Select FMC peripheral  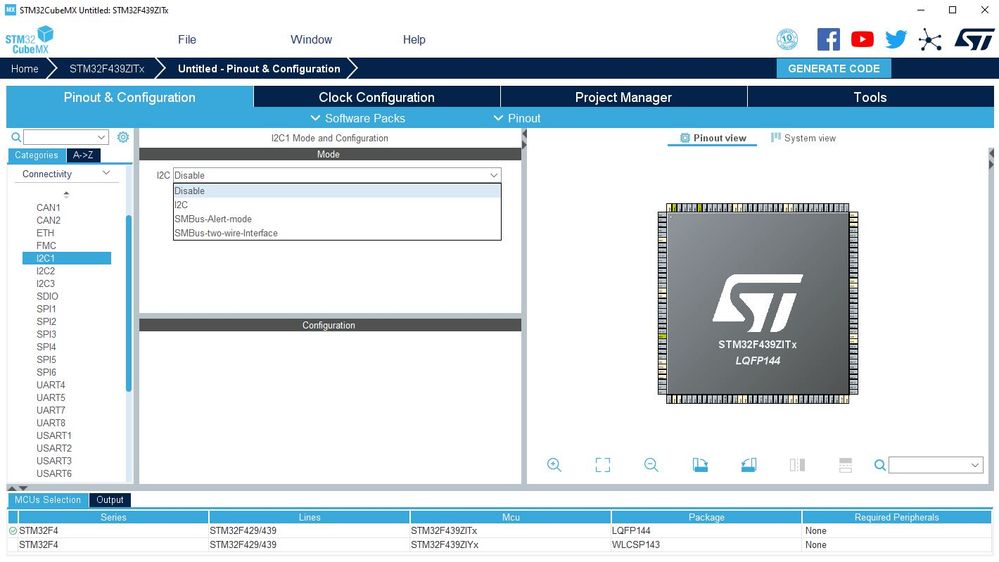[x=47, y=245]
